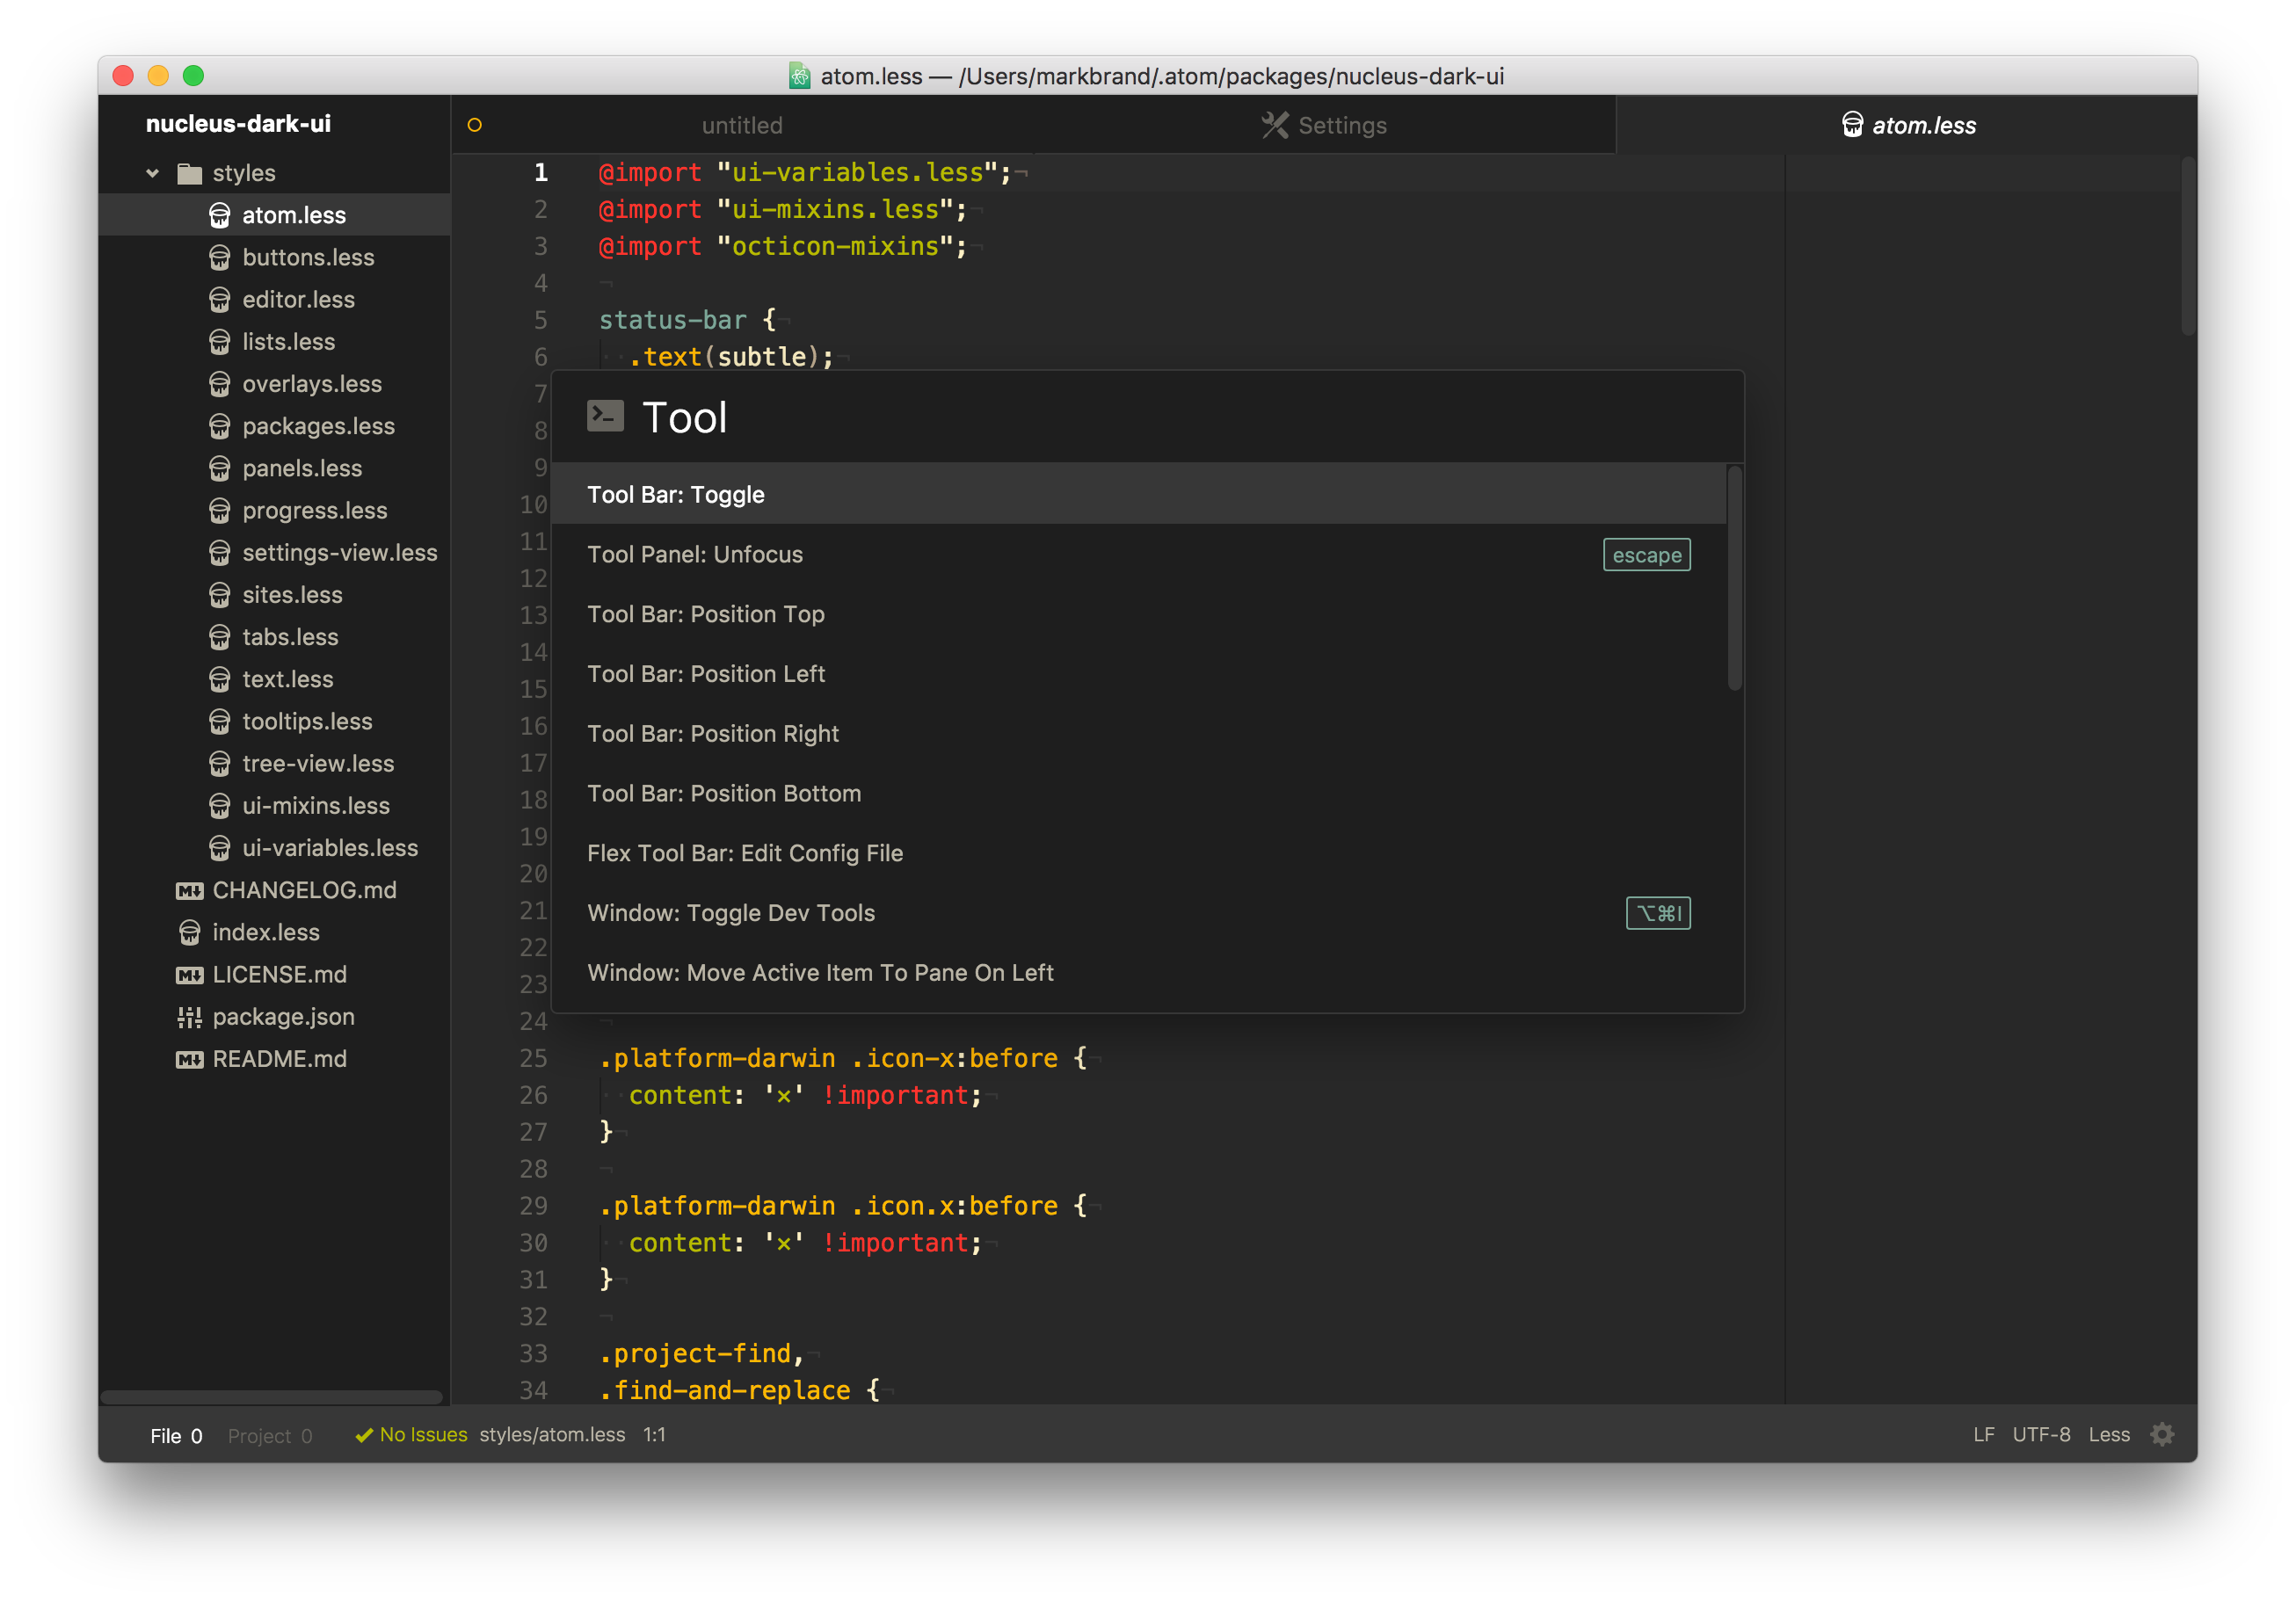Click the File 0 linter button
Viewport: 2296px width, 1603px height.
tap(176, 1435)
